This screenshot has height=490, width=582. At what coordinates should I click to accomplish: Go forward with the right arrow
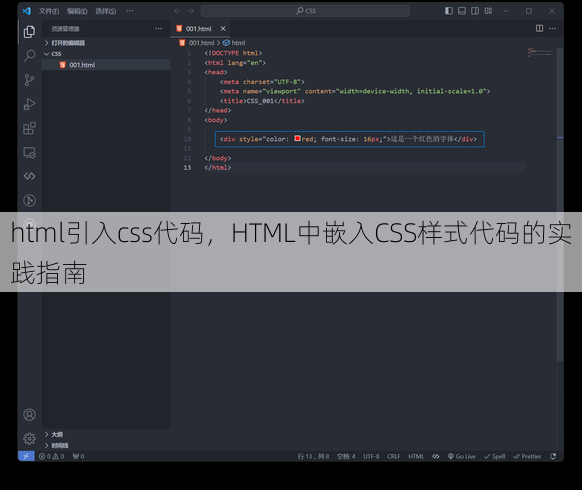pyautogui.click(x=190, y=11)
